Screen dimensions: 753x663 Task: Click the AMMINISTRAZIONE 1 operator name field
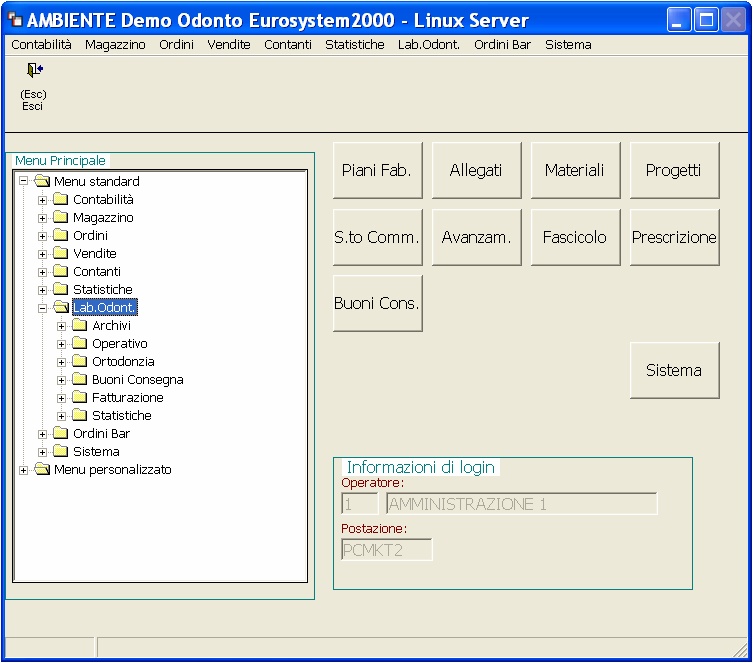522,504
